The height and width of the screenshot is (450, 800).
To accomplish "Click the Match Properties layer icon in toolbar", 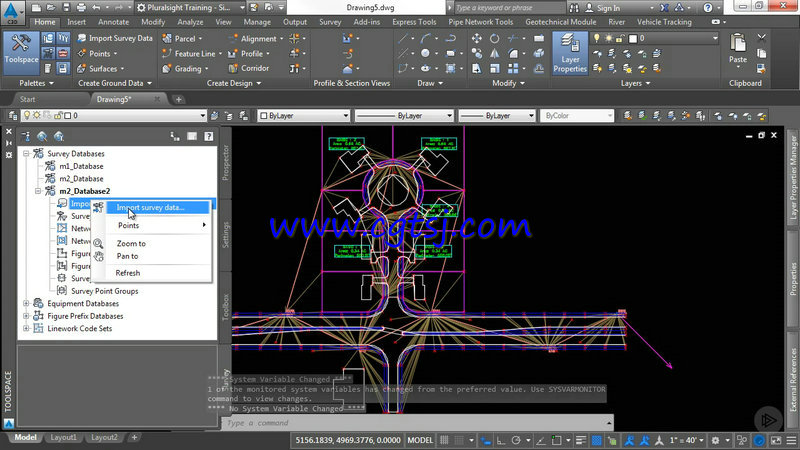I will pos(628,116).
